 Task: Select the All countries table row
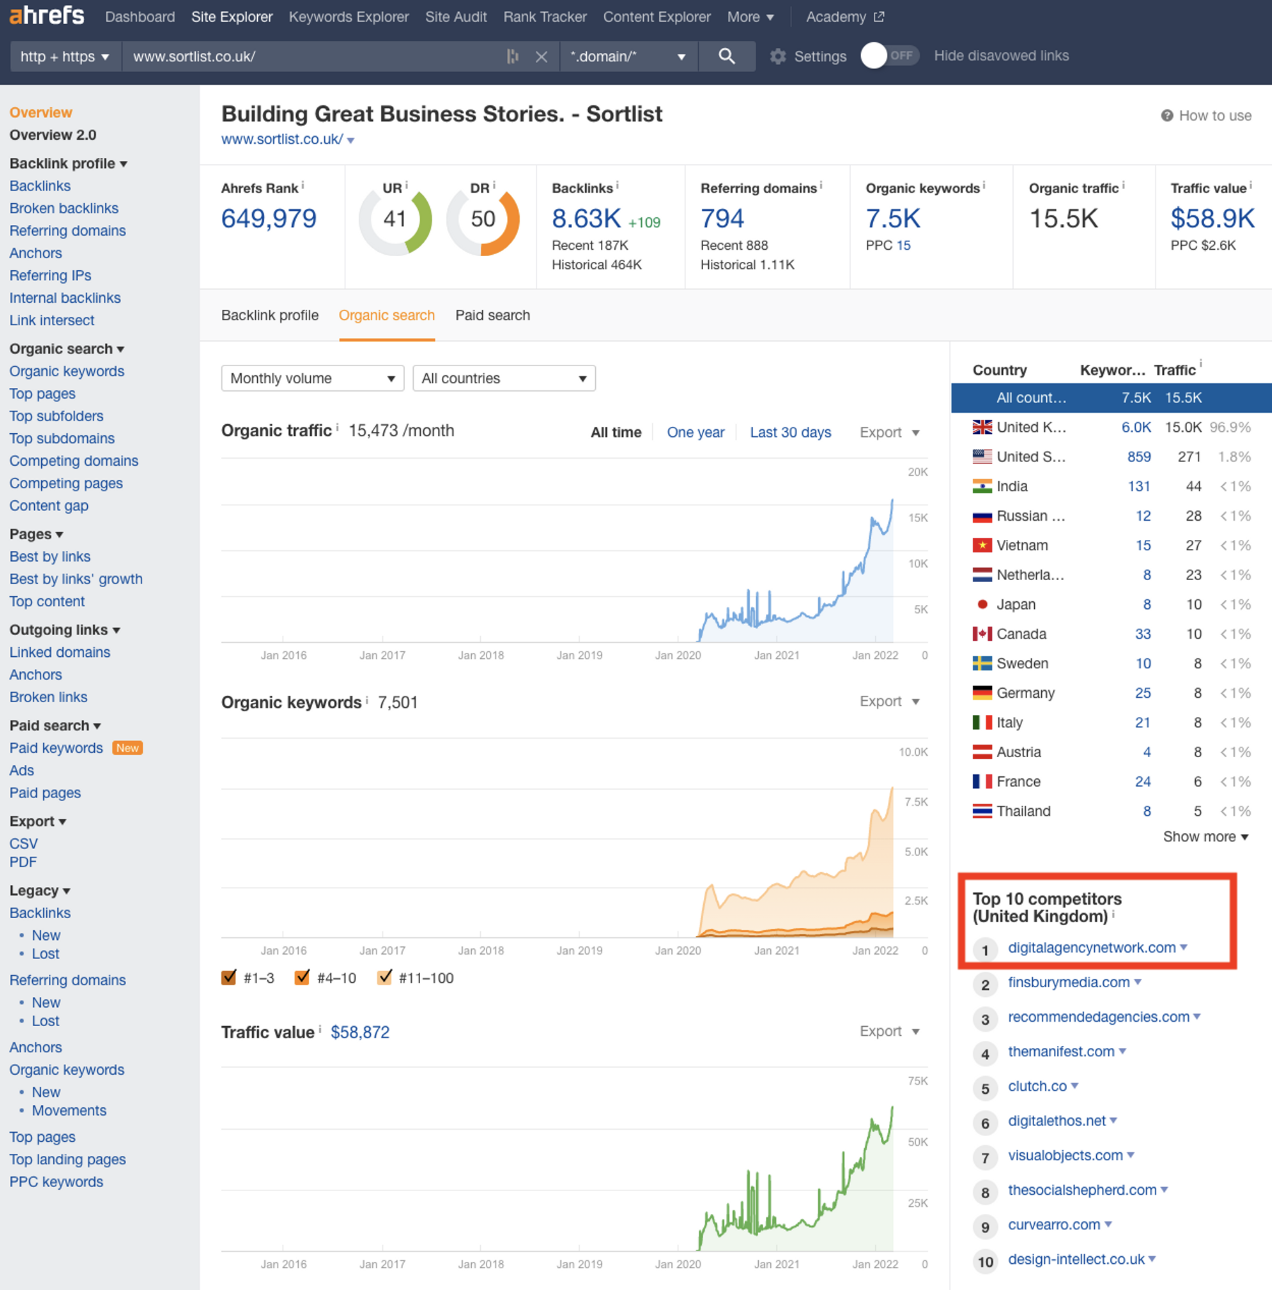1111,397
